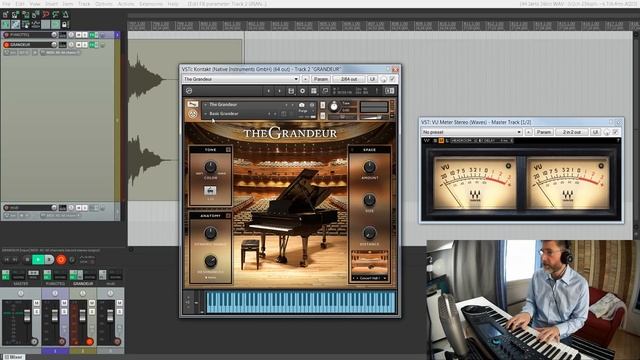This screenshot has height=360, width=640.
Task: Click the Play button in transport
Action: click(x=38, y=259)
